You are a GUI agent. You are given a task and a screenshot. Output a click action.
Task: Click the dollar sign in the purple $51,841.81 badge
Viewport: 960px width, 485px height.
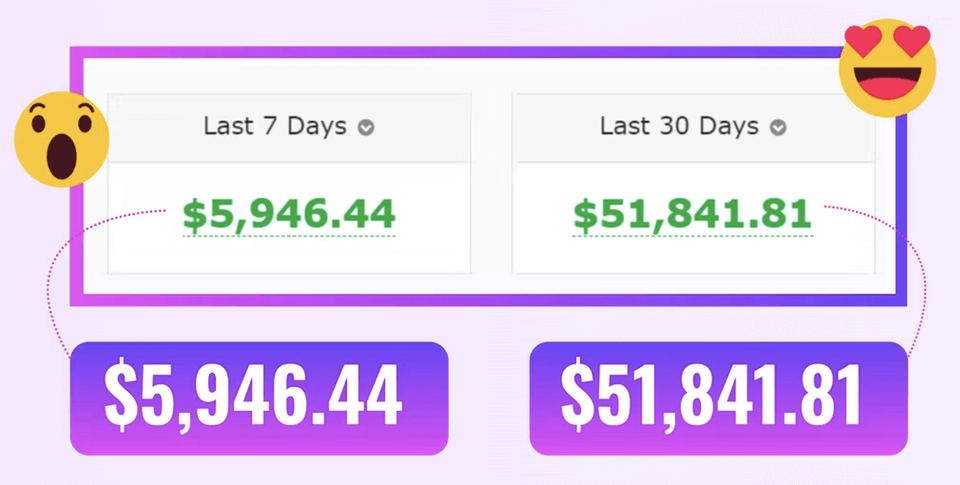click(577, 396)
